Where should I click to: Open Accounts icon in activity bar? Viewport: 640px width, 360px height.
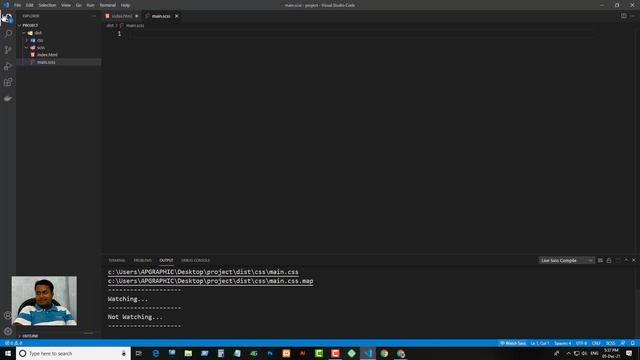(x=7, y=315)
